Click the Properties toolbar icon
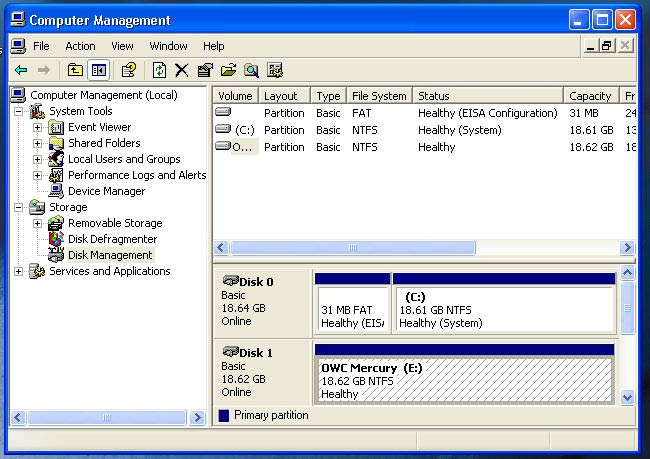The height and width of the screenshot is (459, 650). pyautogui.click(x=205, y=70)
